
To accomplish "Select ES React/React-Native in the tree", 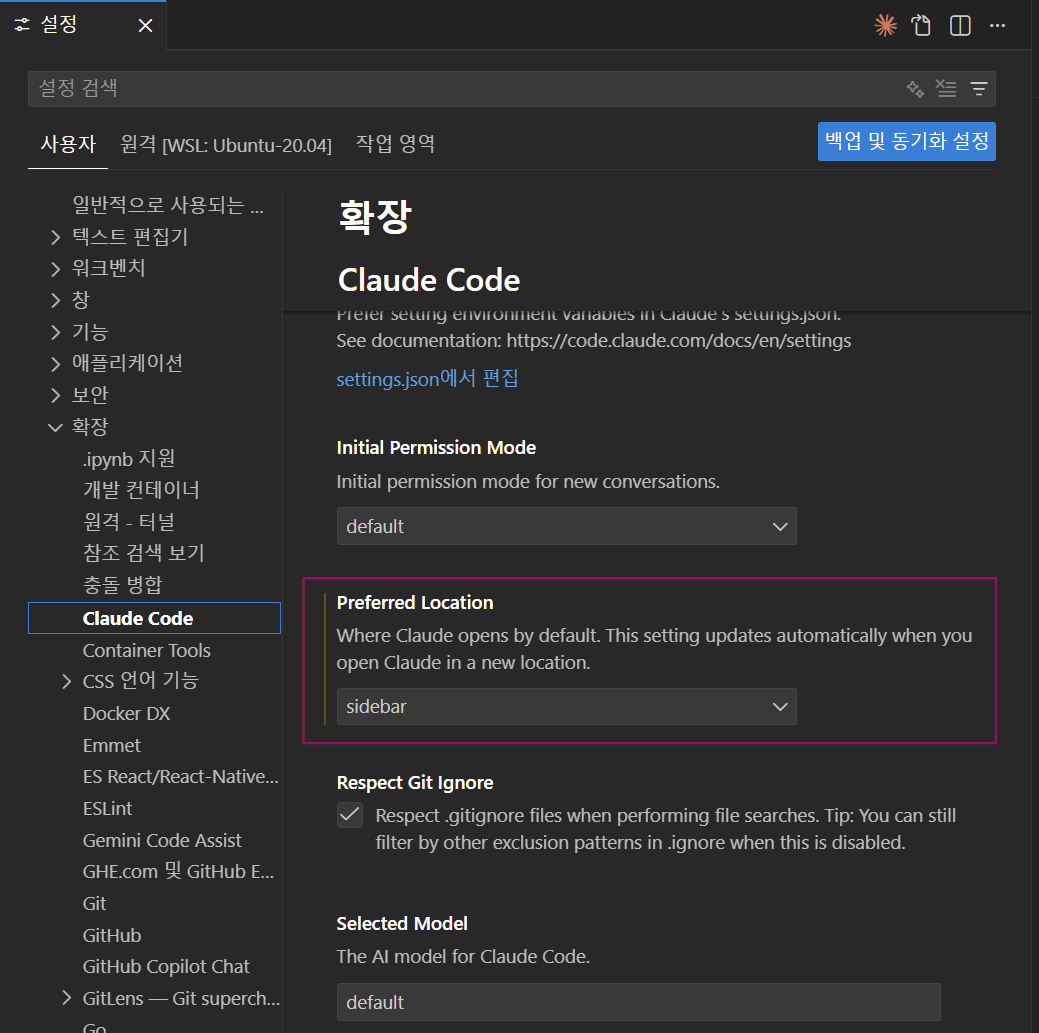I will click(180, 777).
